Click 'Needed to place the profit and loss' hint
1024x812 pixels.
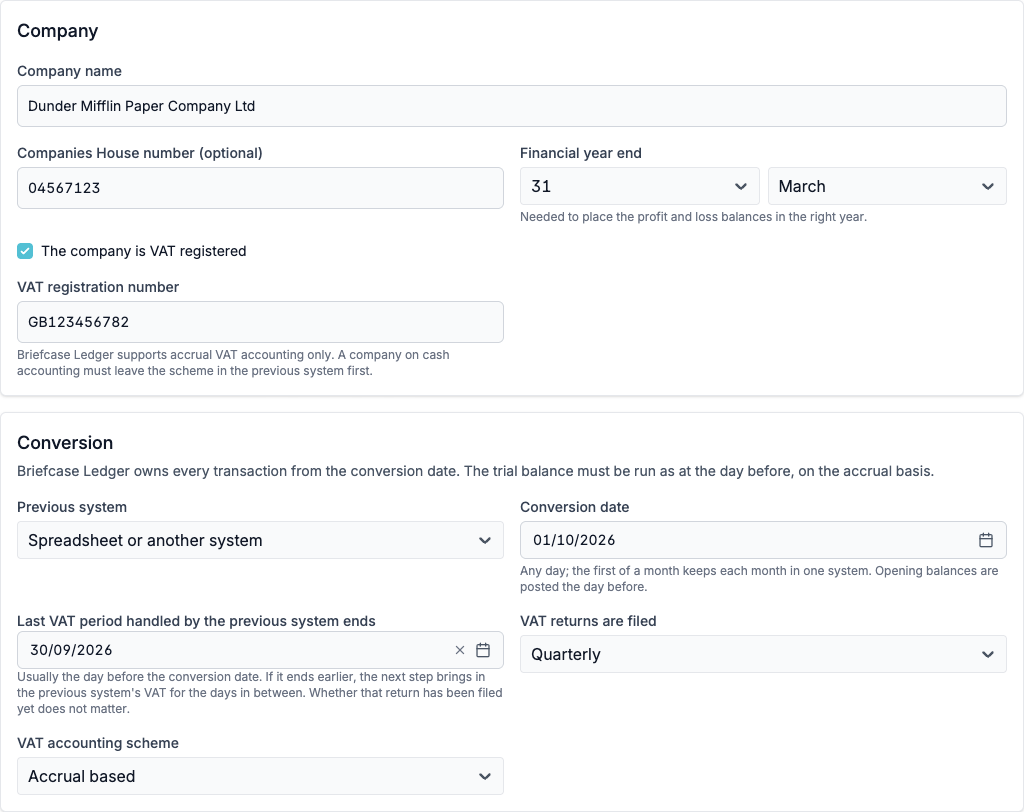[x=694, y=217]
